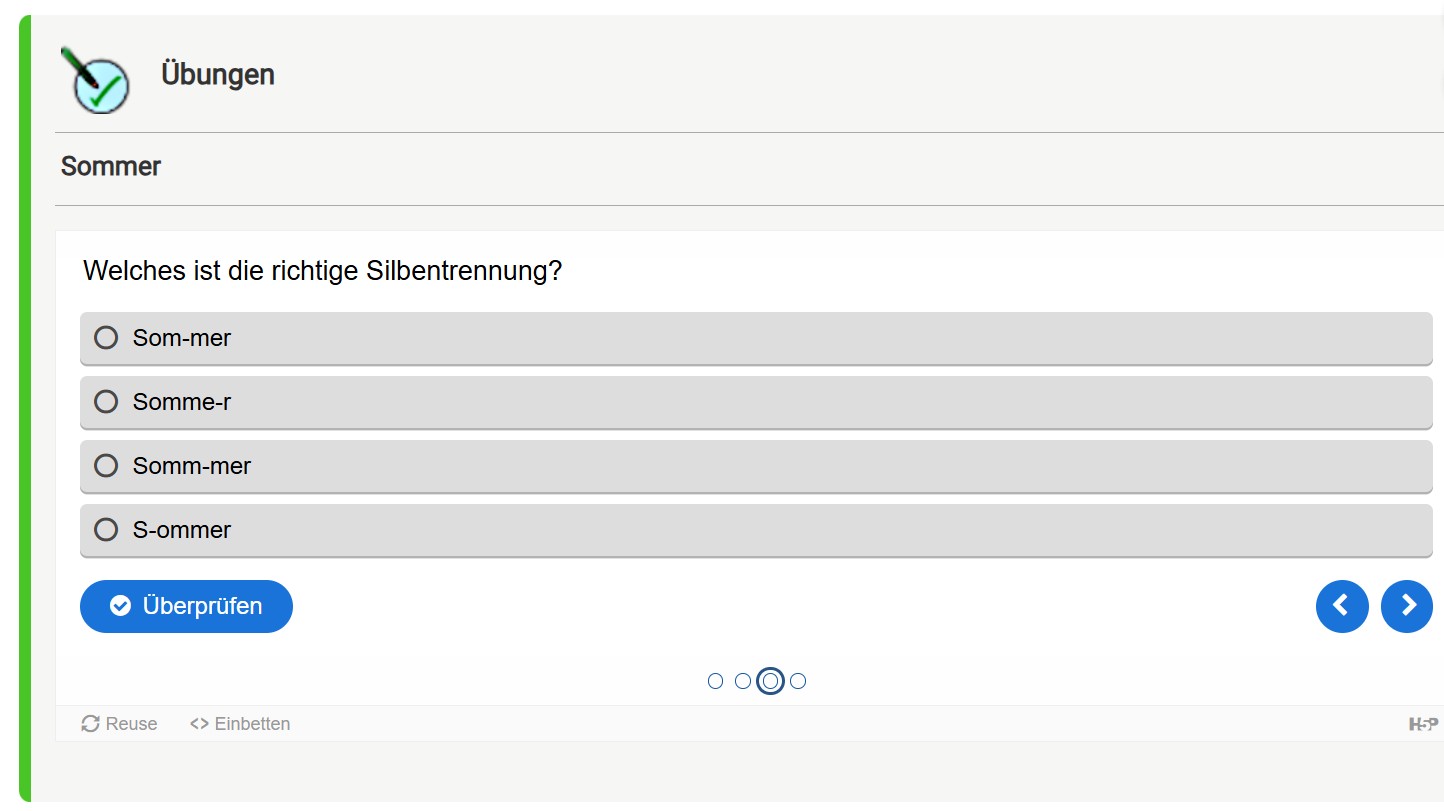Screen dimensions: 1444x811
Task: Jump to fourth question progress dot
Action: pos(798,681)
